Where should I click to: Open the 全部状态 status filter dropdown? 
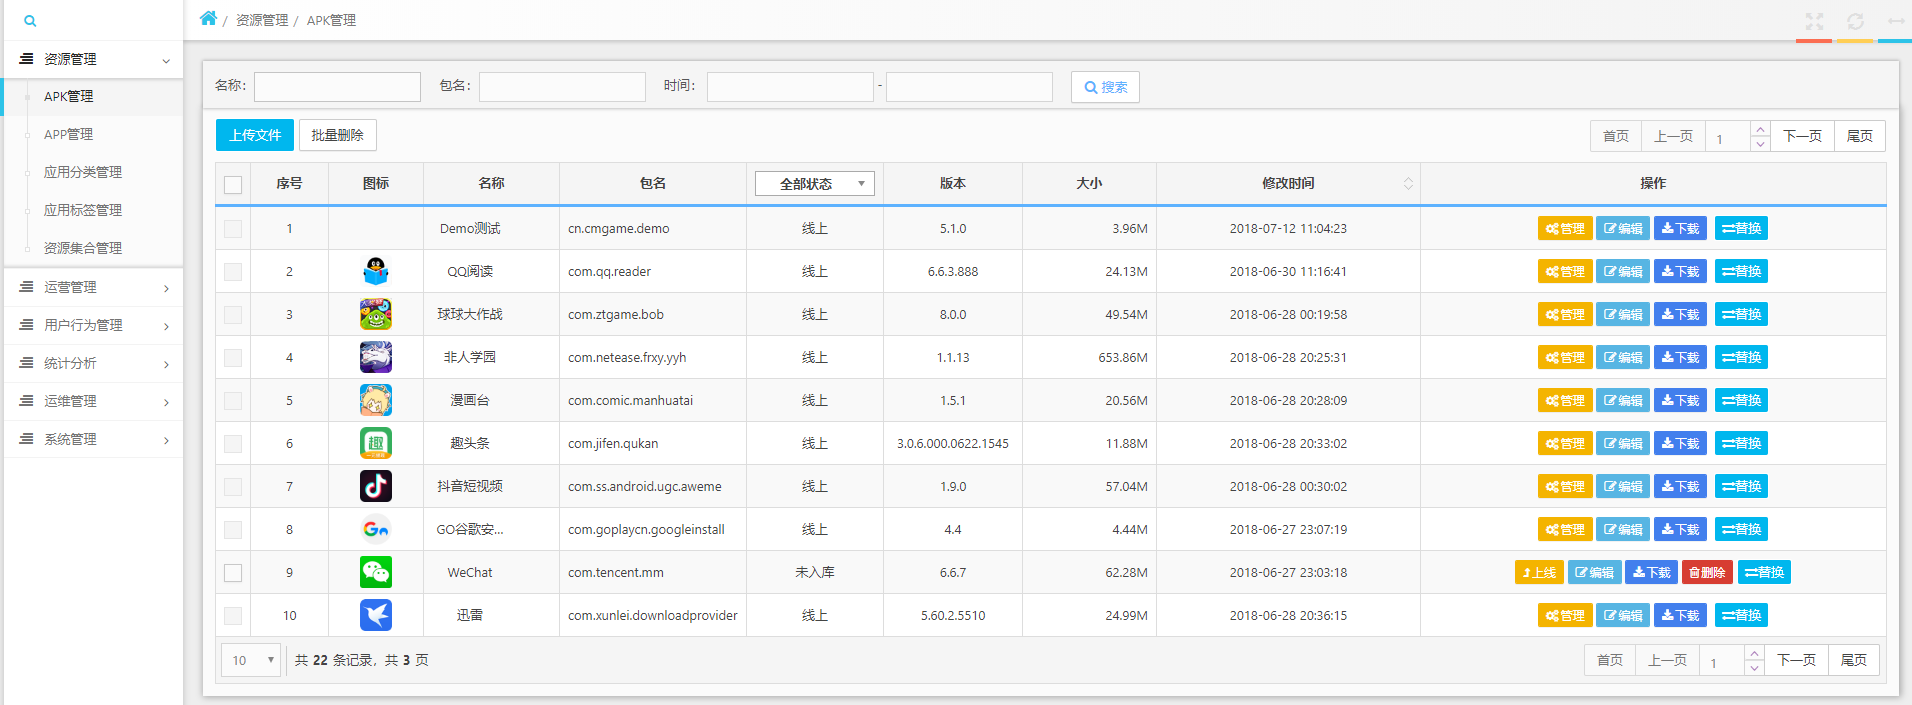[x=814, y=184]
